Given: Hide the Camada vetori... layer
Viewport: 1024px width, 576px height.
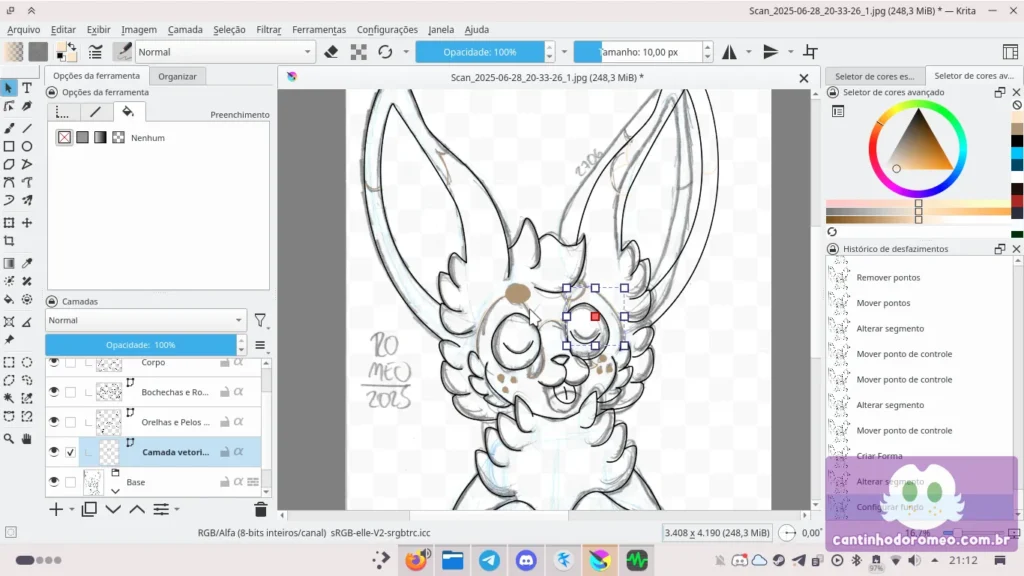Looking at the screenshot, I should tap(54, 452).
